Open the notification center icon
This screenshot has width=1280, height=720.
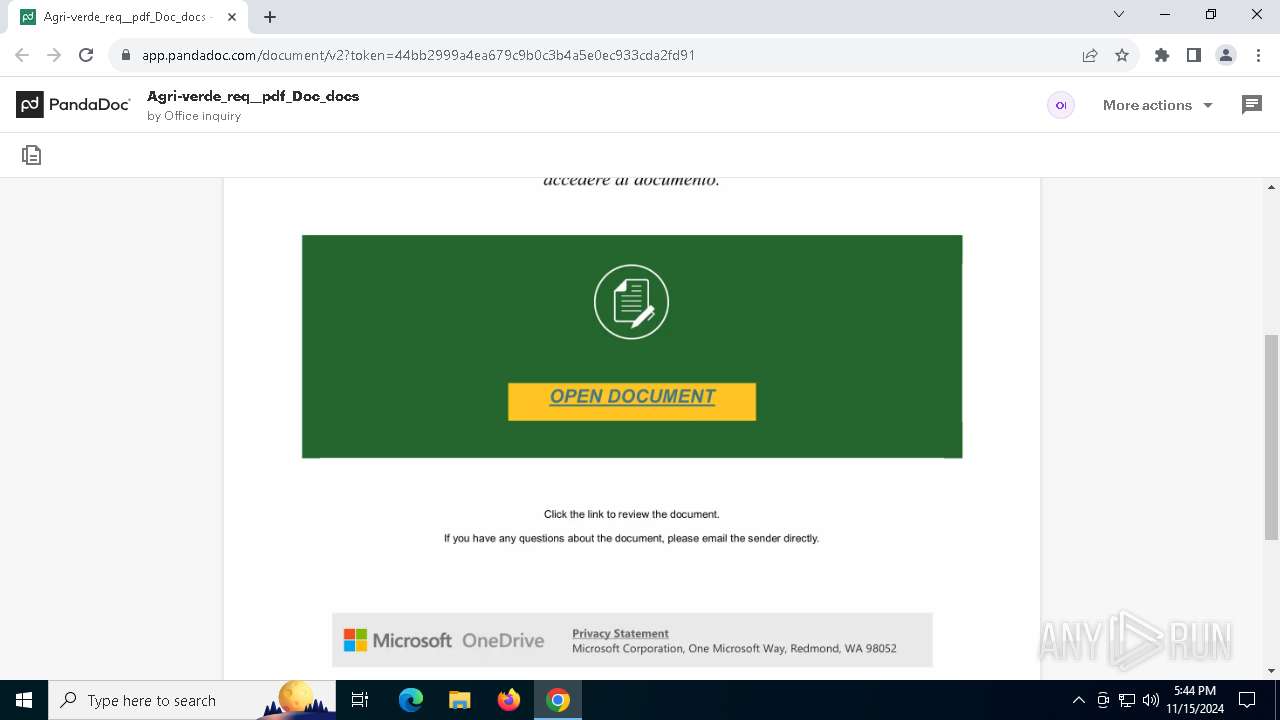coord(1247,700)
